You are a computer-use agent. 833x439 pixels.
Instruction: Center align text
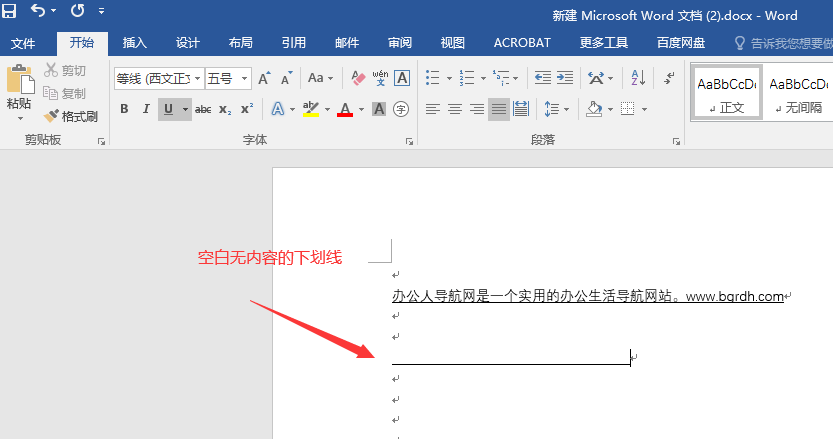tap(455, 109)
